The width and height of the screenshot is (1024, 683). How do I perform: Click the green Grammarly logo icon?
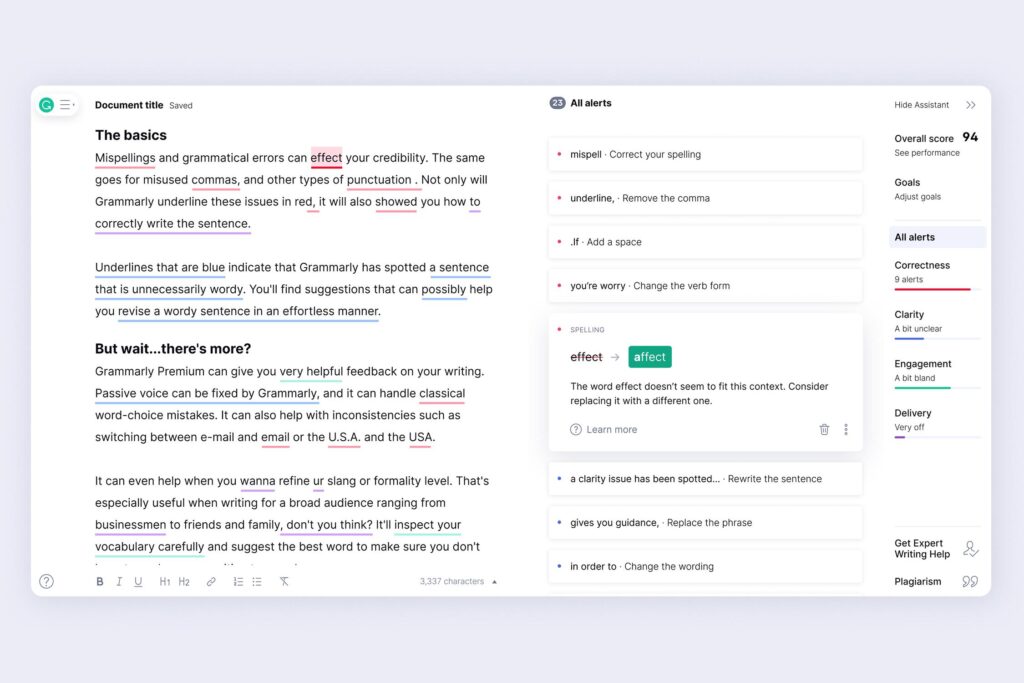tap(46, 104)
